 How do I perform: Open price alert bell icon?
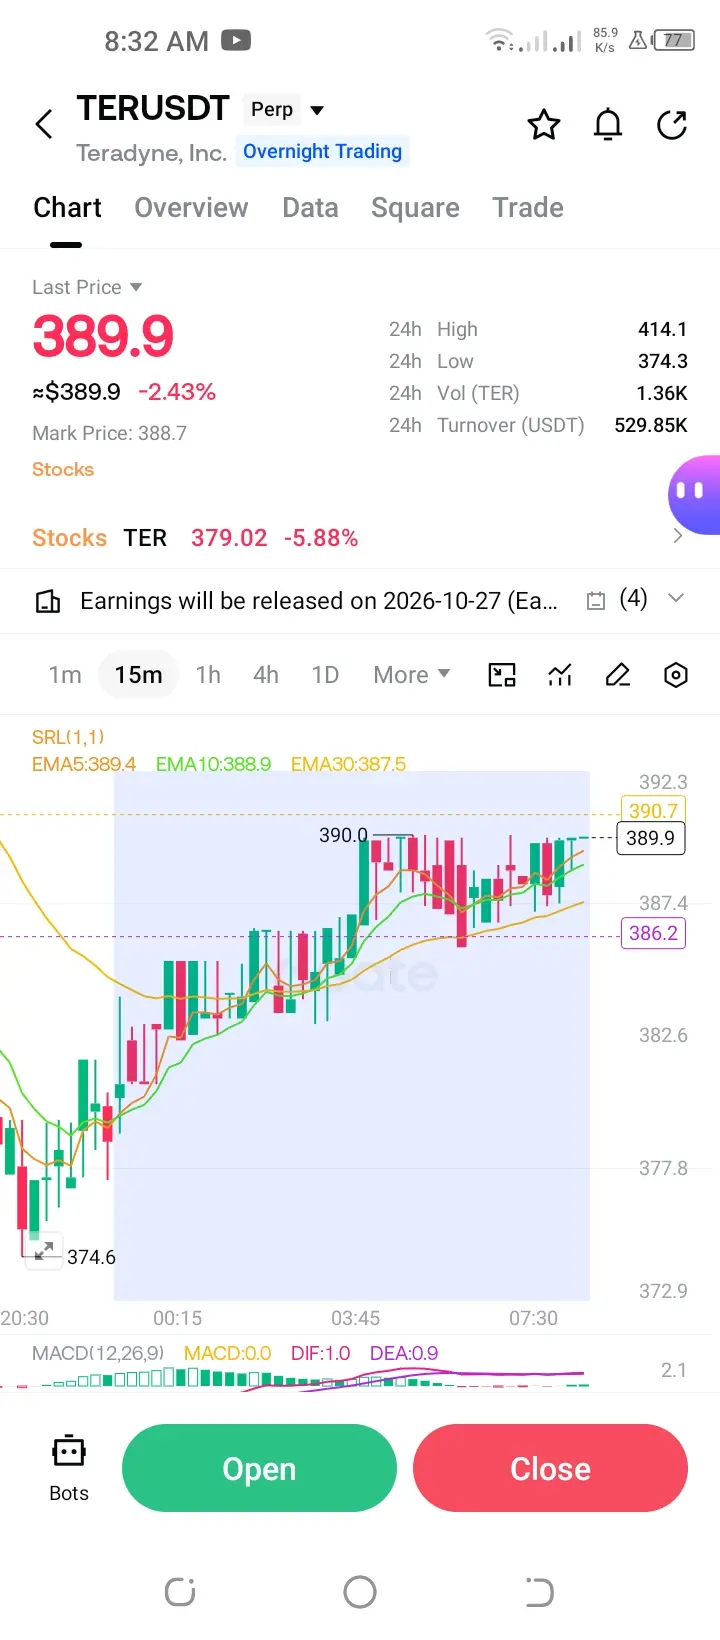pyautogui.click(x=608, y=125)
